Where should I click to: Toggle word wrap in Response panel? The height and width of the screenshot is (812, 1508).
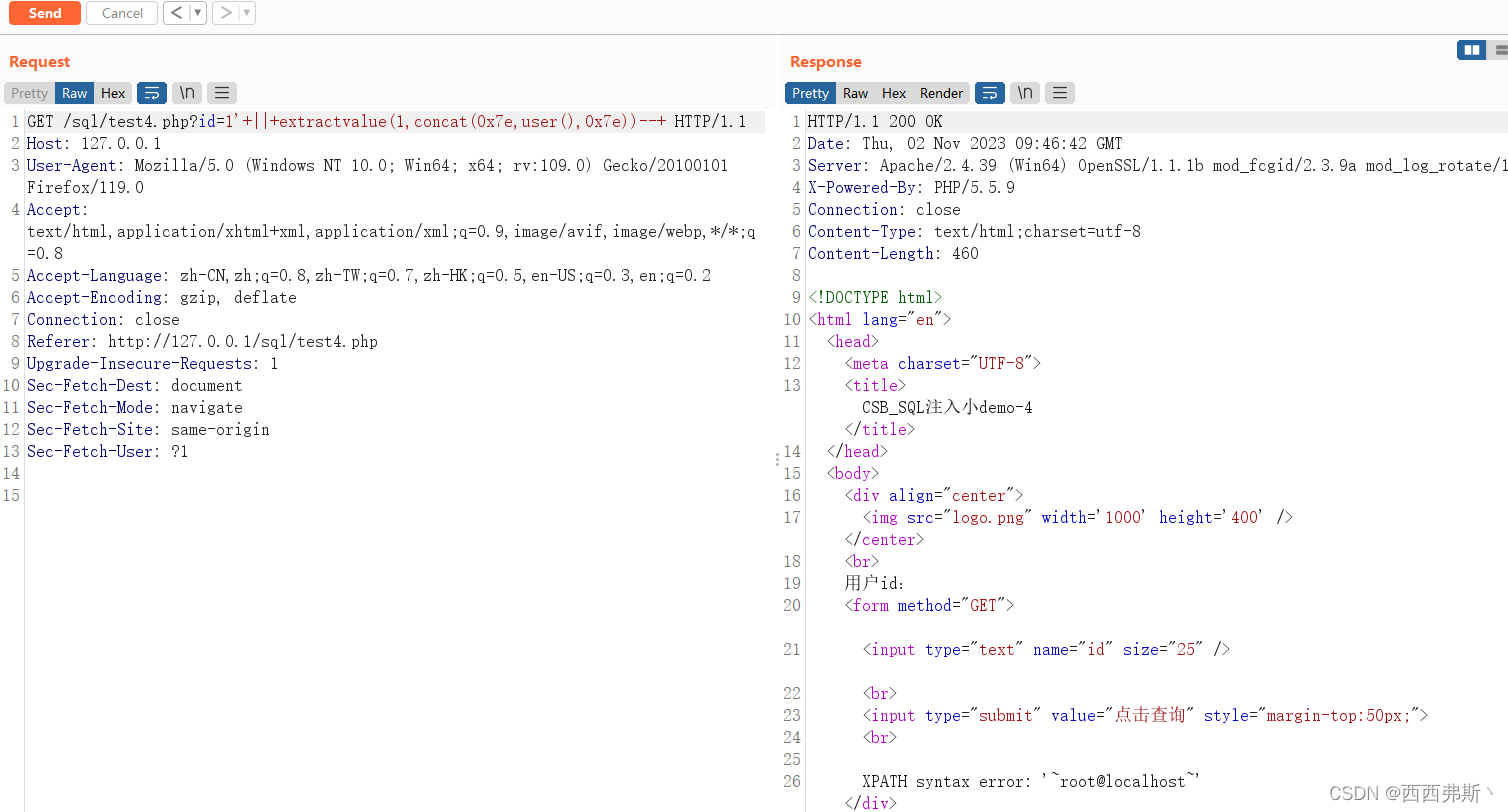(x=990, y=93)
